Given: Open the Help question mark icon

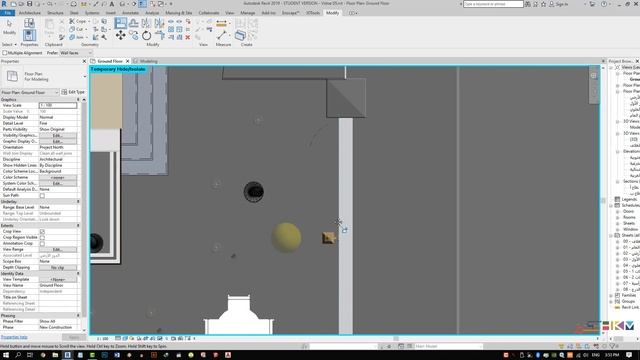Looking at the screenshot, I should [604, 4].
